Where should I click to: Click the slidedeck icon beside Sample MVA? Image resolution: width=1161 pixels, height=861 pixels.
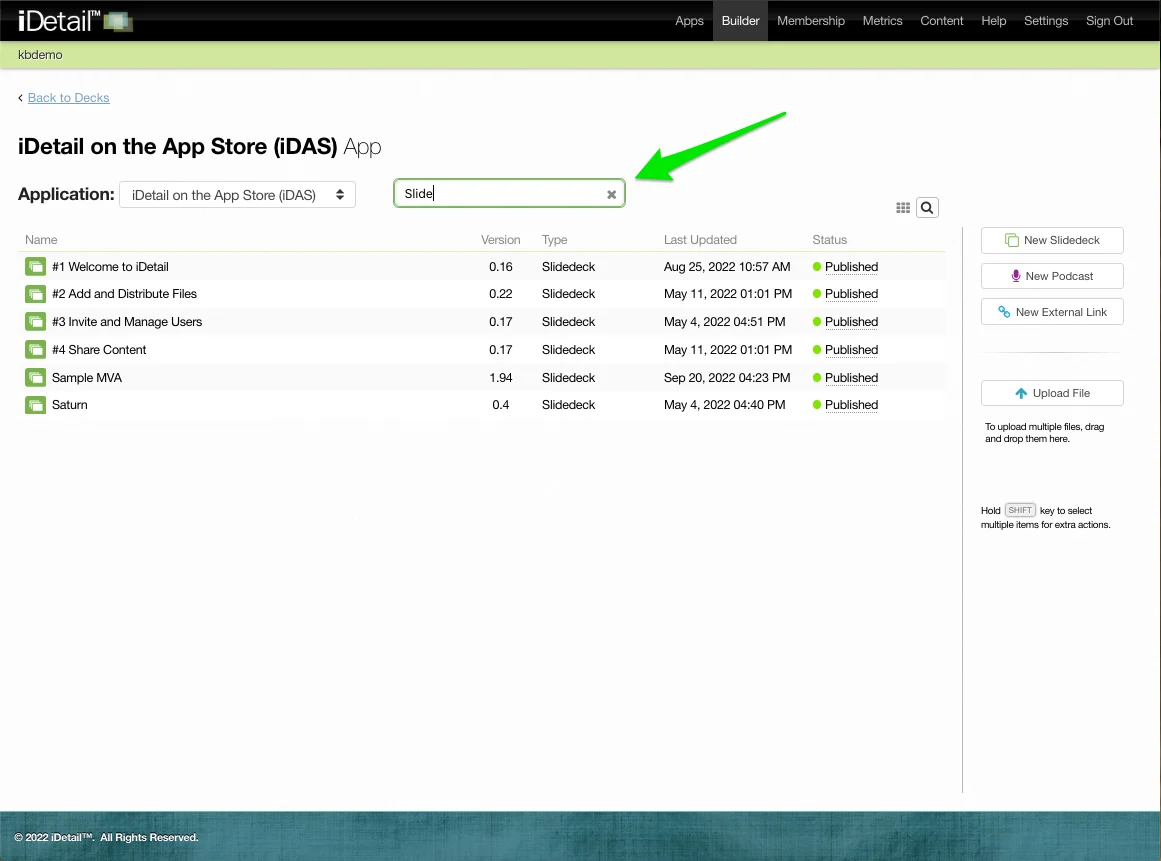pos(36,378)
